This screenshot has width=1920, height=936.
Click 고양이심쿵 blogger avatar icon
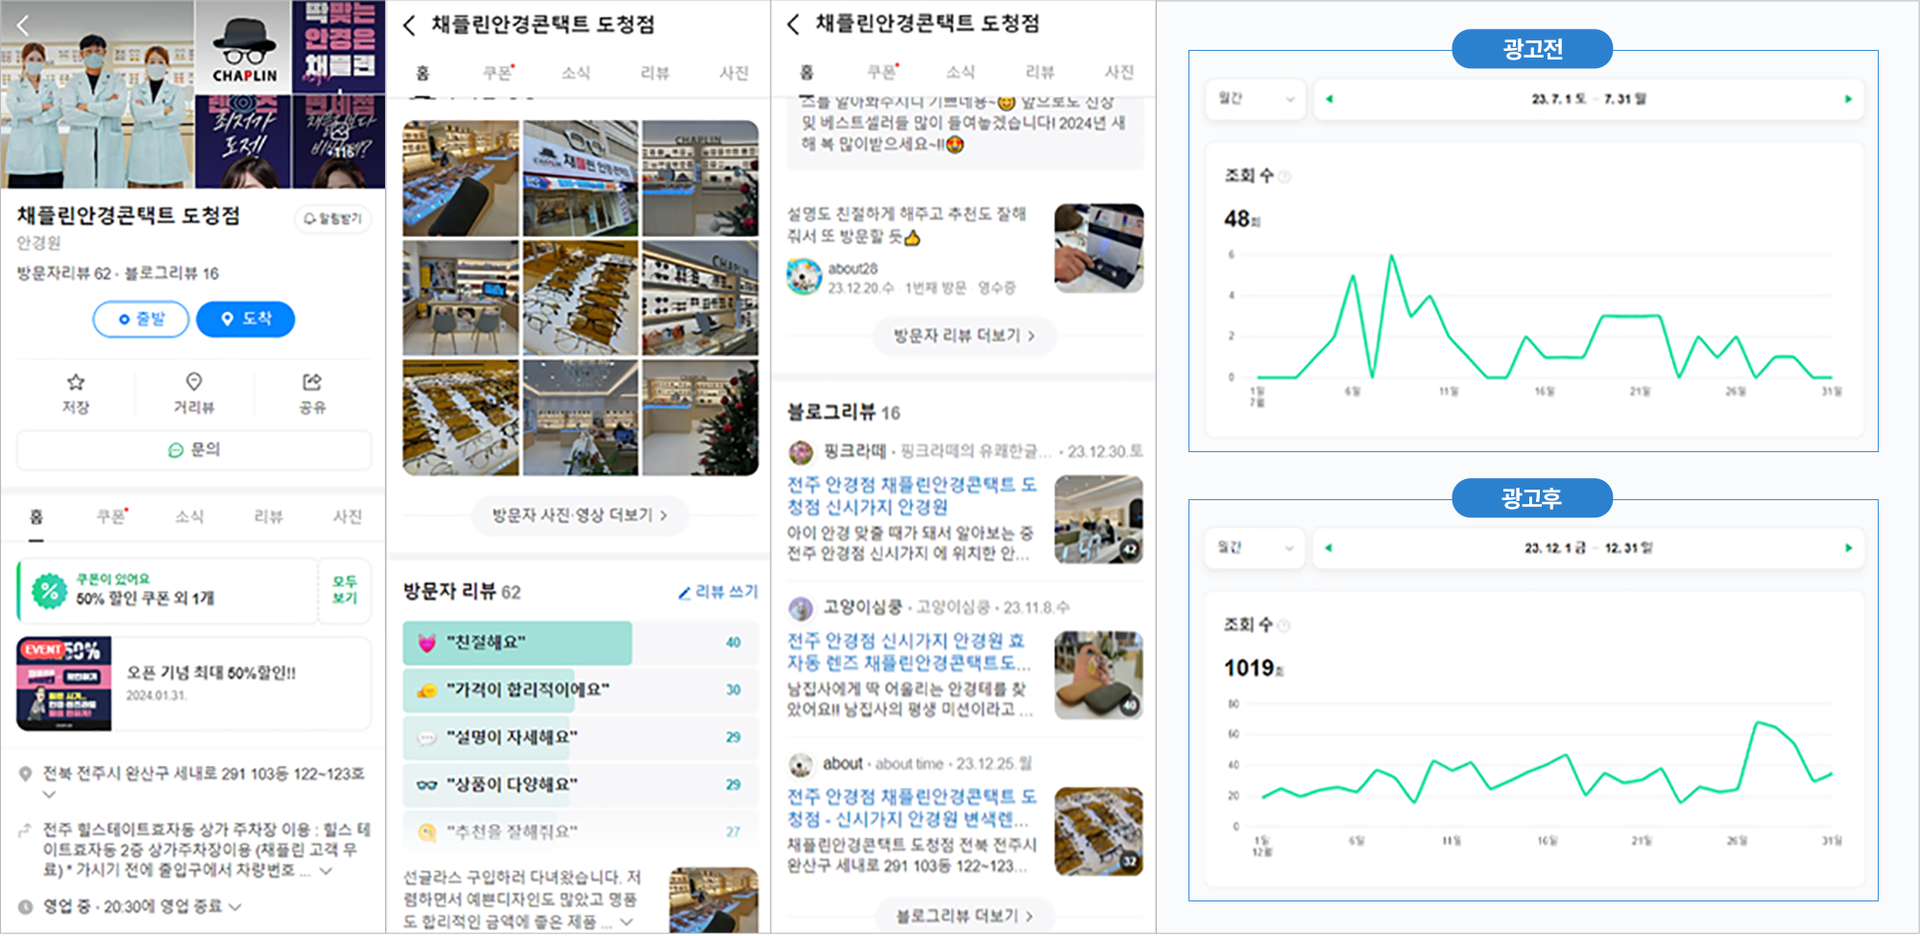tap(800, 608)
